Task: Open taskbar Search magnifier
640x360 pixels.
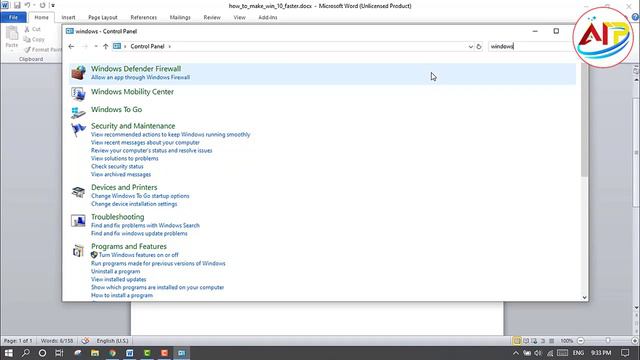Action: tap(25, 353)
